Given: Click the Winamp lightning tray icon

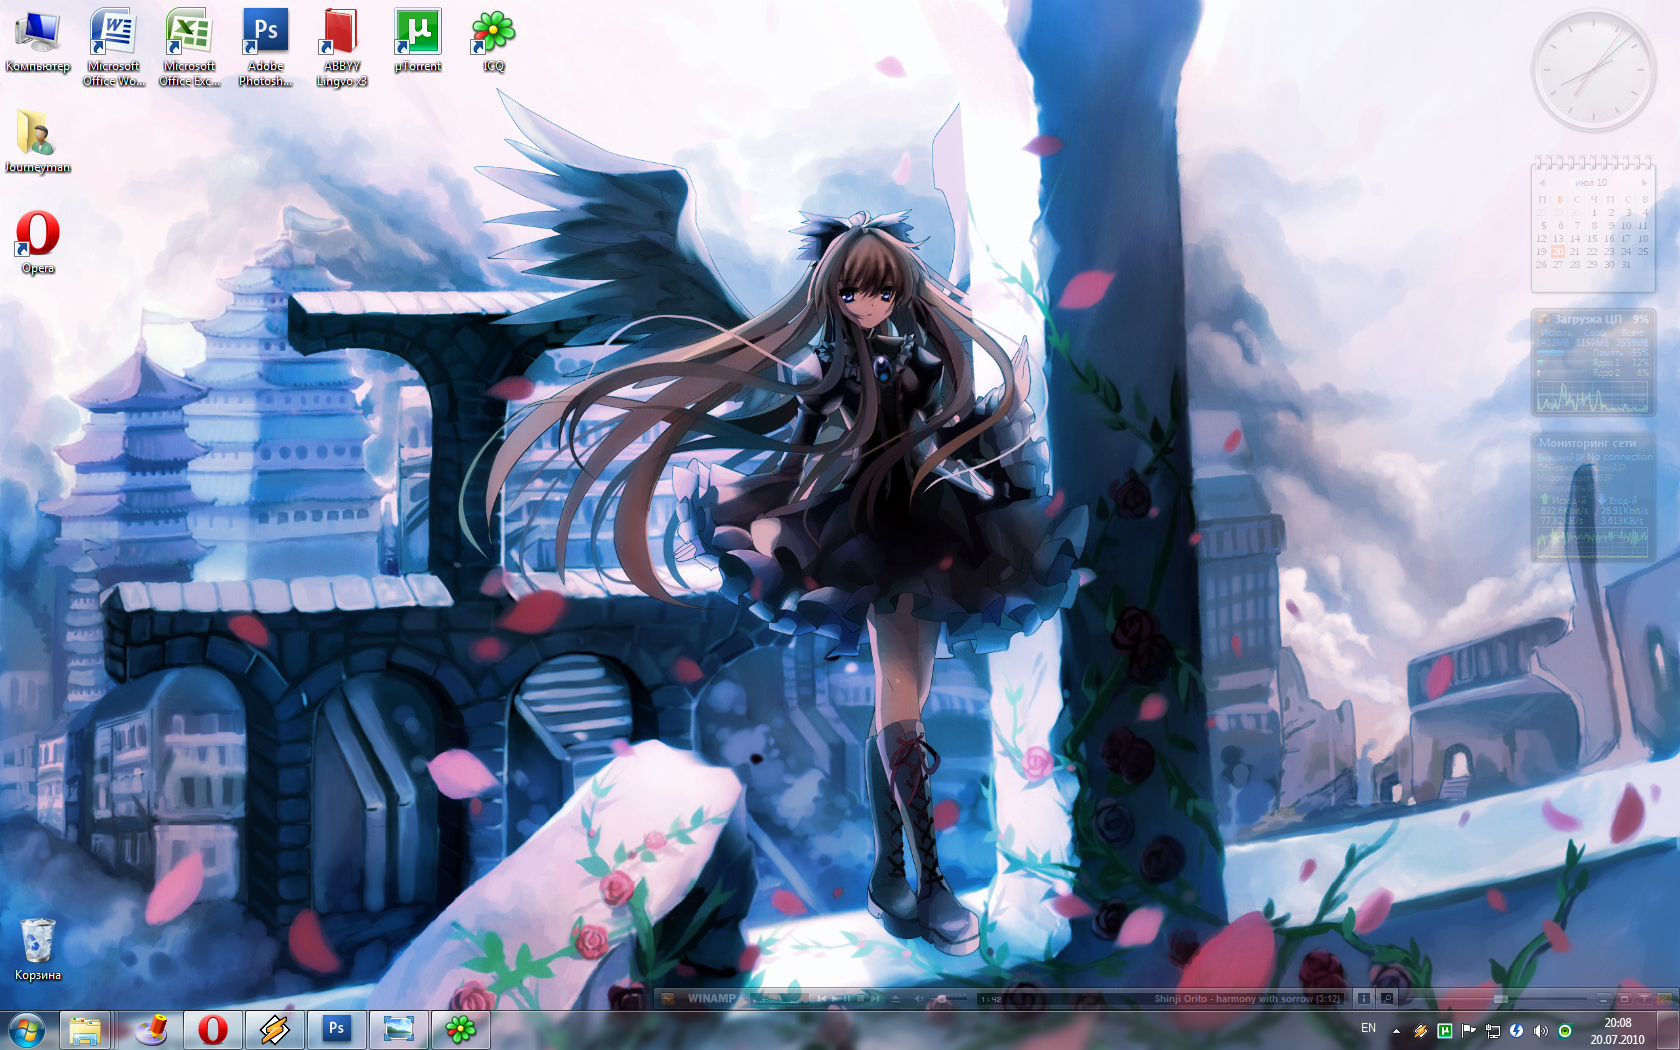Looking at the screenshot, I should click(1420, 1030).
